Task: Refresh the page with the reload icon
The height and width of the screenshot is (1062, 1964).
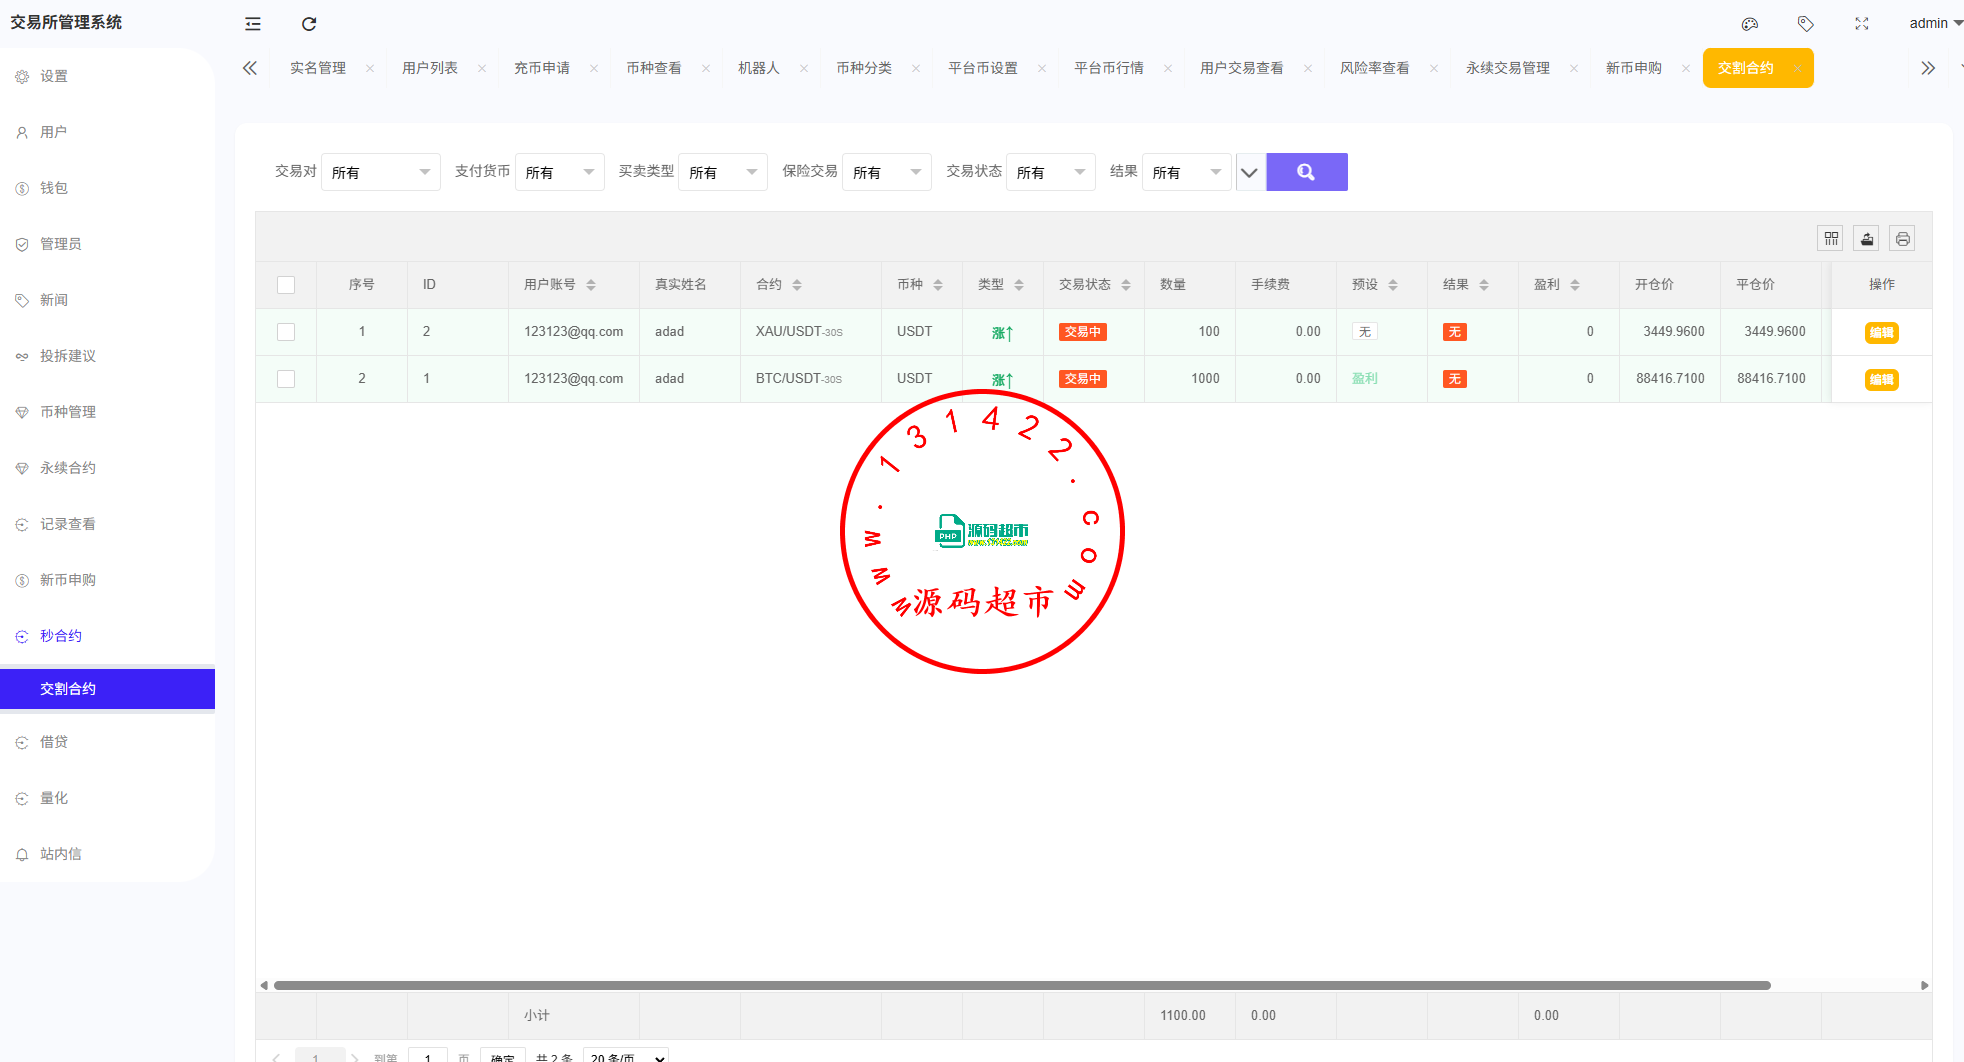Action: pos(309,24)
